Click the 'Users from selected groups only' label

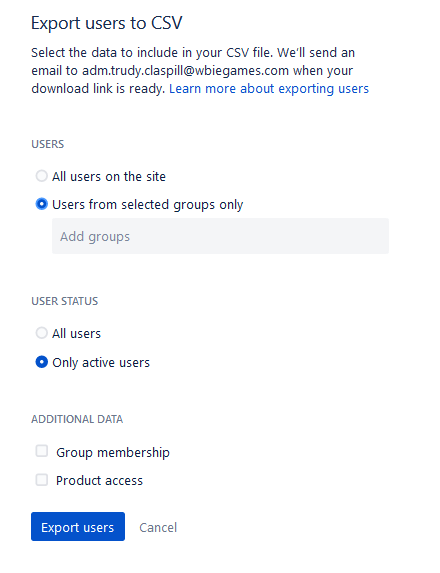(148, 205)
